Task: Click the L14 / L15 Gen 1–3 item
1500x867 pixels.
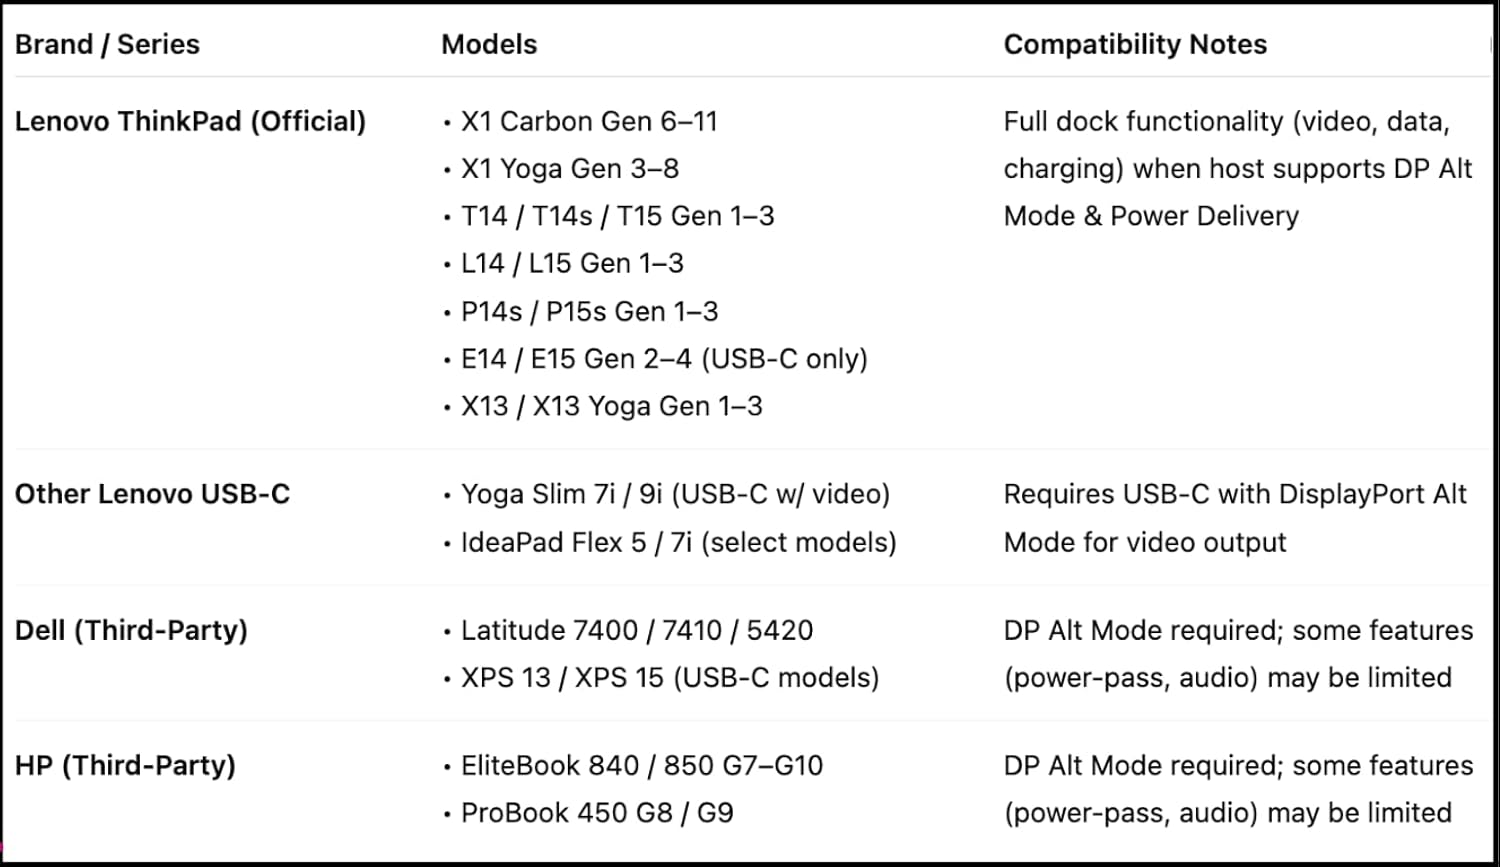Action: [x=572, y=264]
